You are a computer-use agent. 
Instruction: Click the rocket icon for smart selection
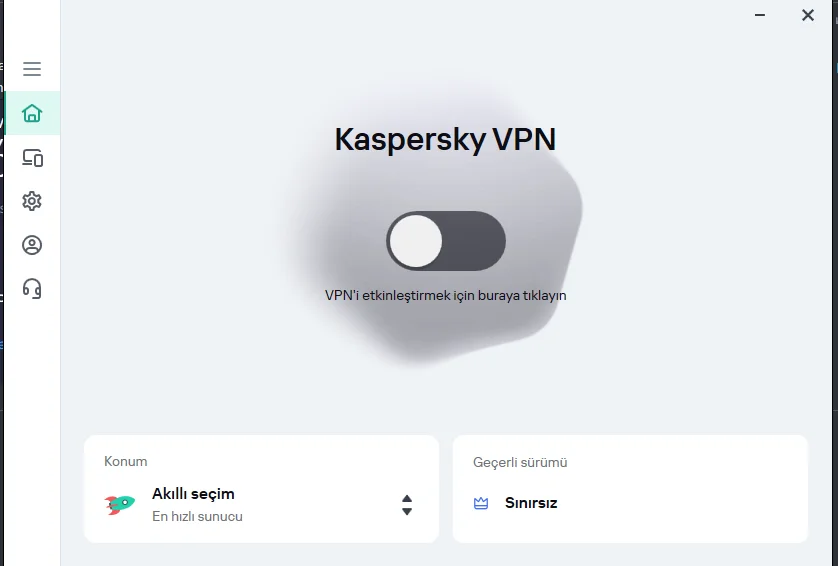[120, 504]
